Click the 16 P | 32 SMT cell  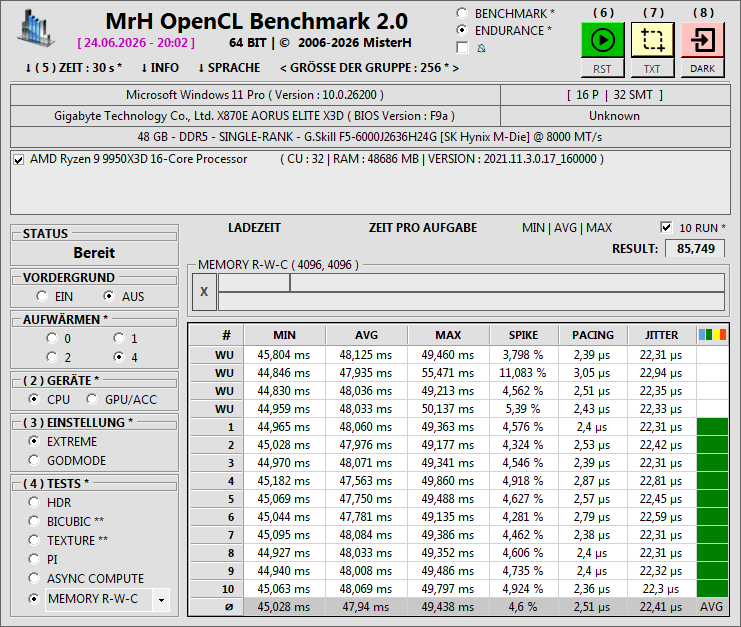[x=615, y=95]
